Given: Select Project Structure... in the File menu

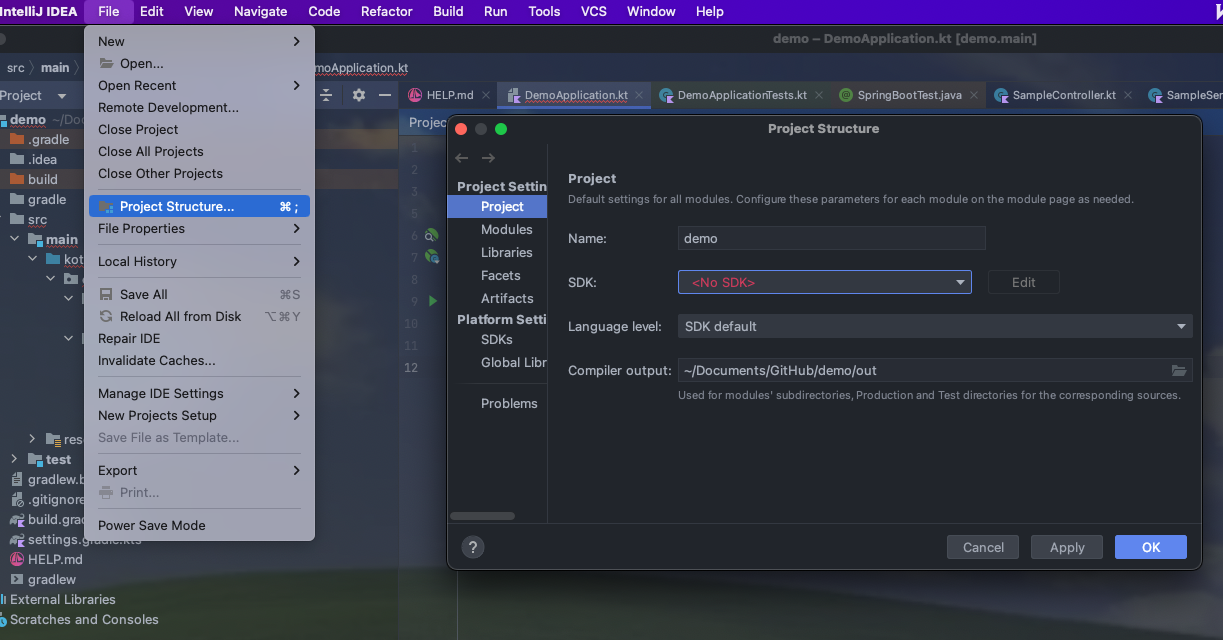Looking at the screenshot, I should click(x=200, y=206).
